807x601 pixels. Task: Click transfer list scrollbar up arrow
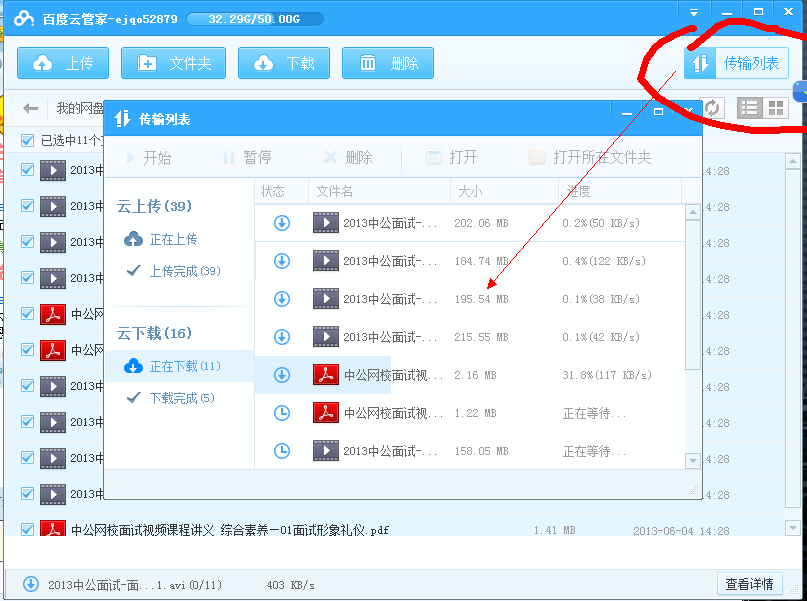(x=693, y=212)
